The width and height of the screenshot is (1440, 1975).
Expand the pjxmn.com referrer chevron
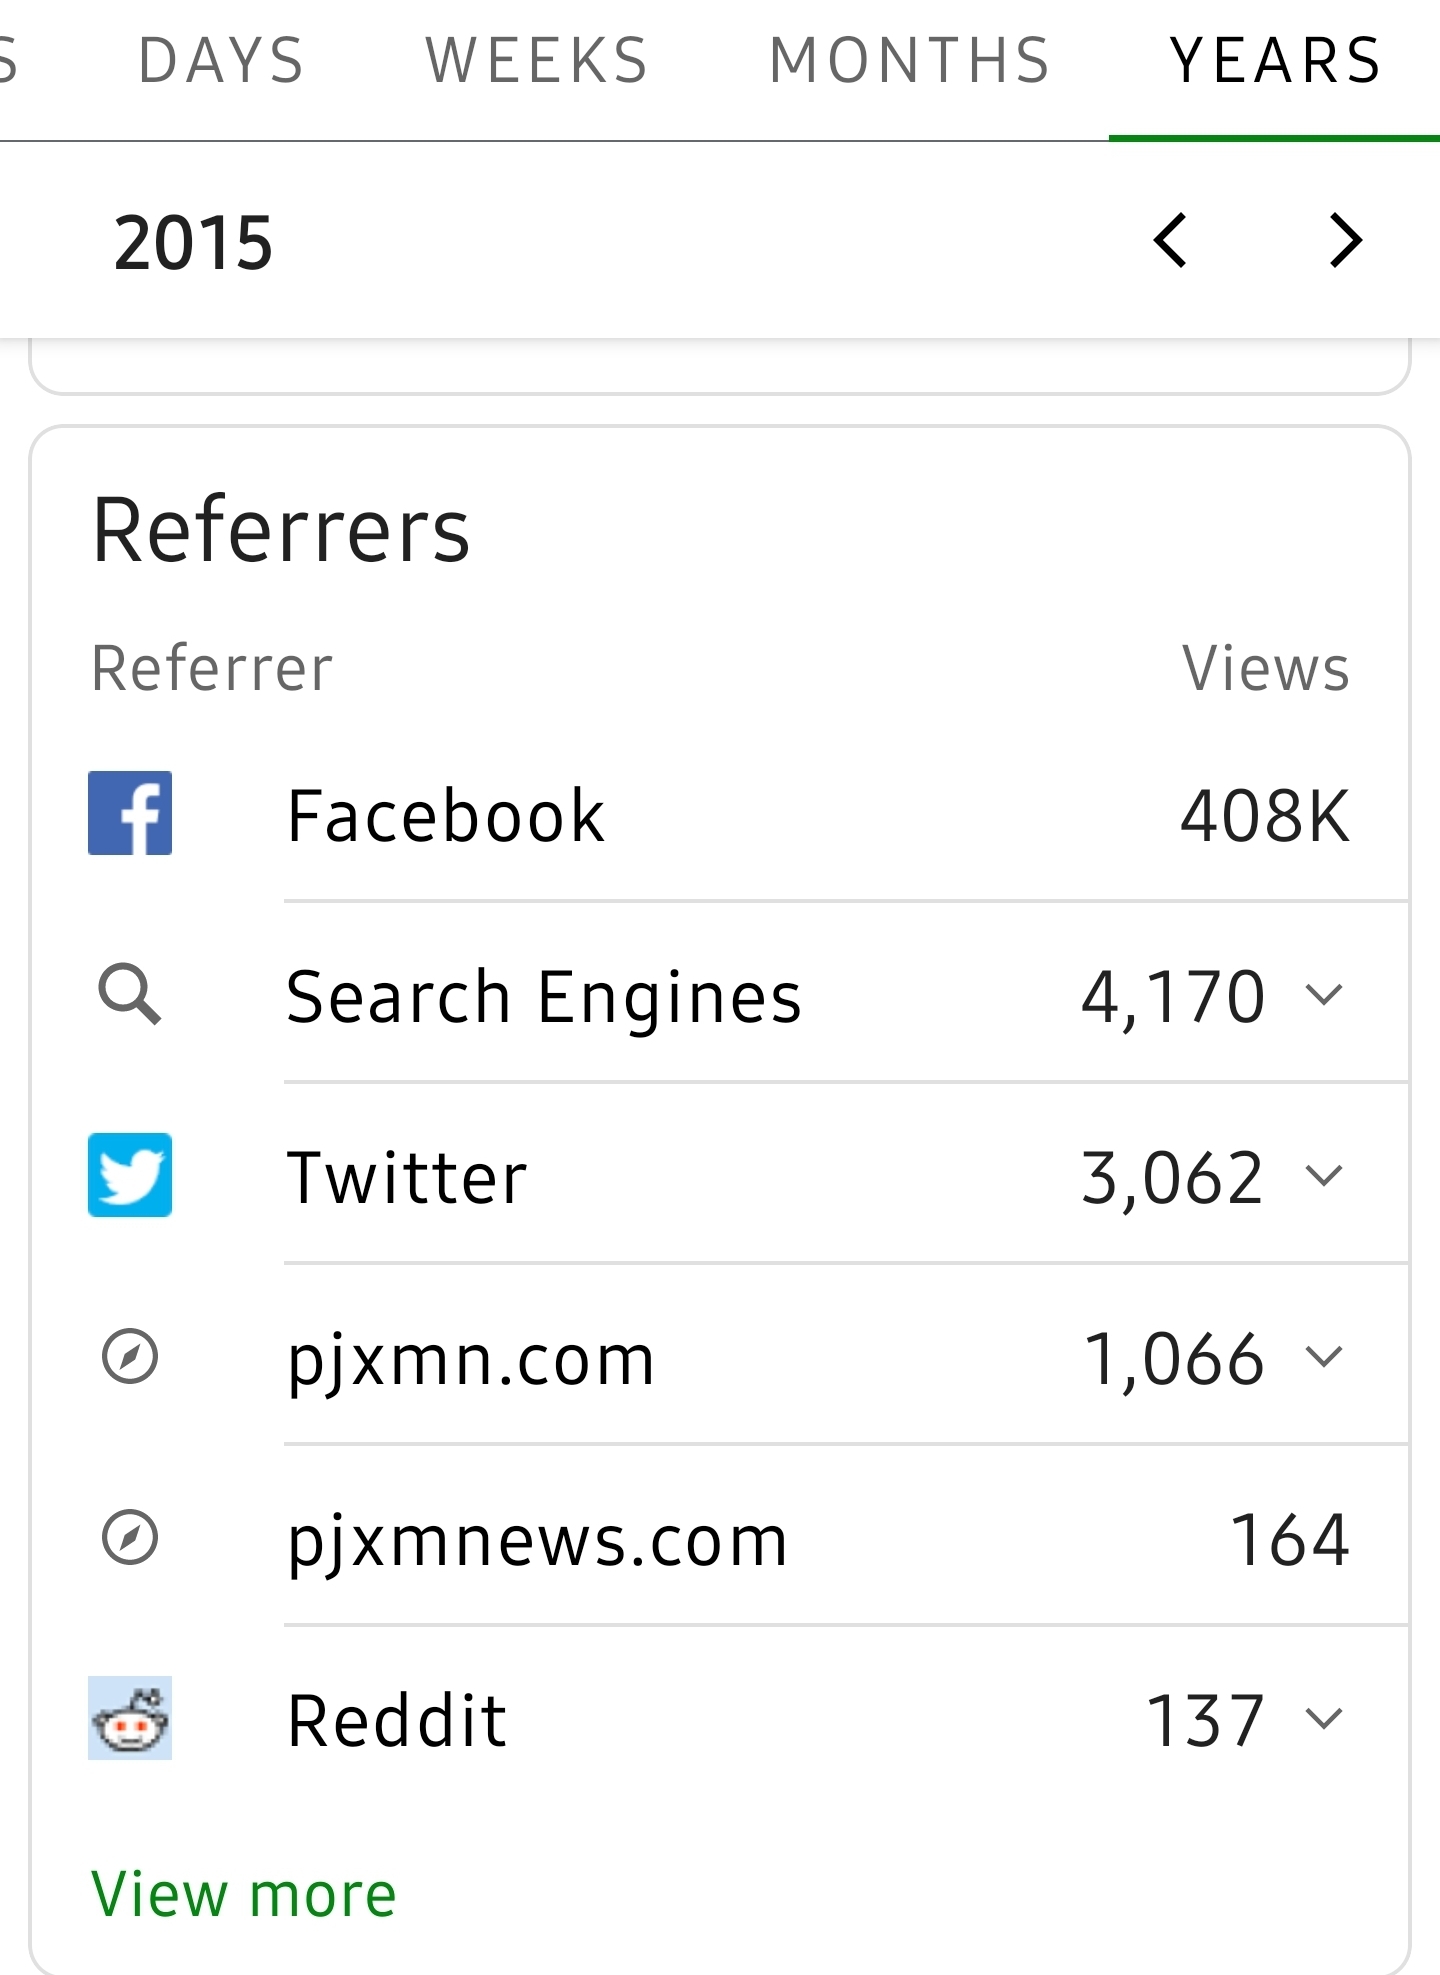(x=1324, y=1357)
